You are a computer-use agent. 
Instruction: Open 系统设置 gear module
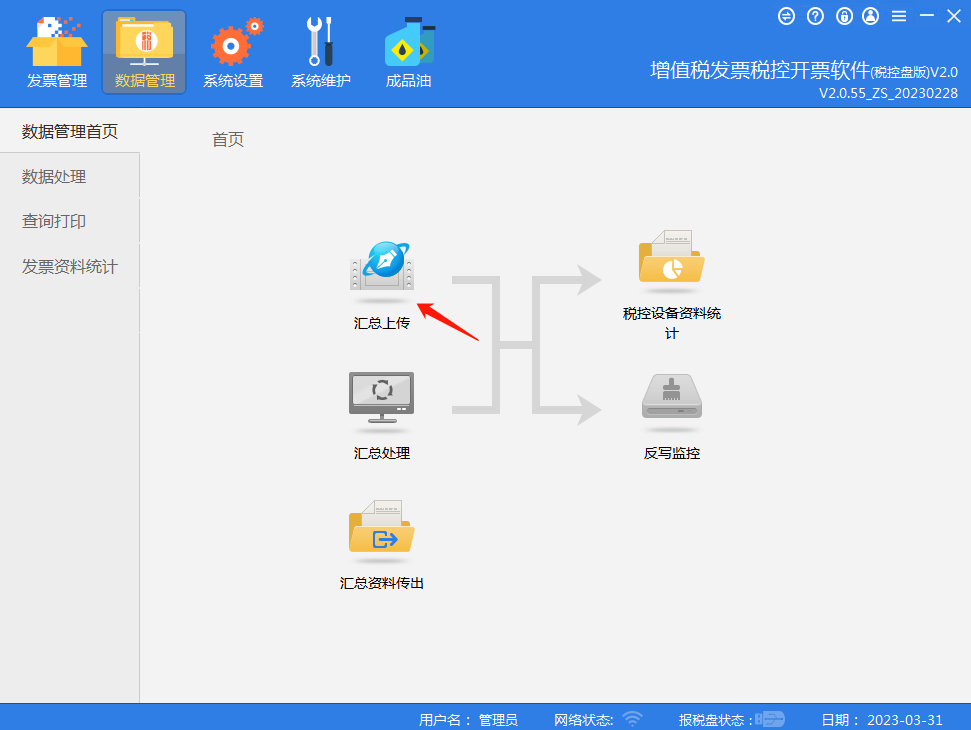click(x=233, y=53)
